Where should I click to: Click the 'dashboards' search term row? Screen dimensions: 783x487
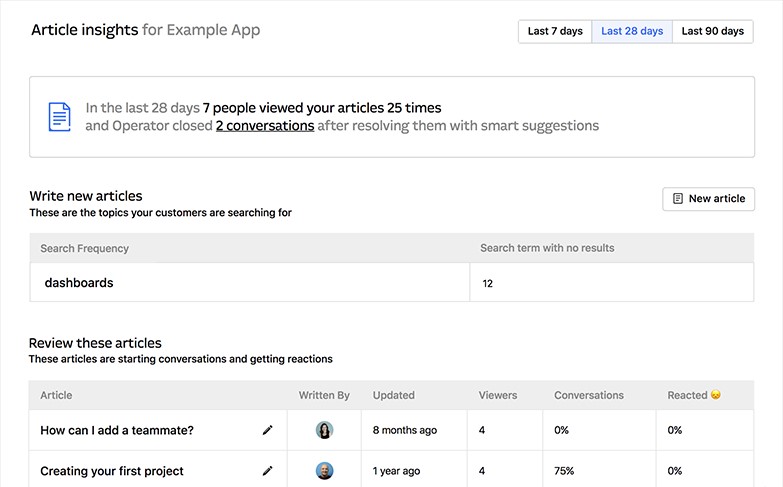click(79, 283)
